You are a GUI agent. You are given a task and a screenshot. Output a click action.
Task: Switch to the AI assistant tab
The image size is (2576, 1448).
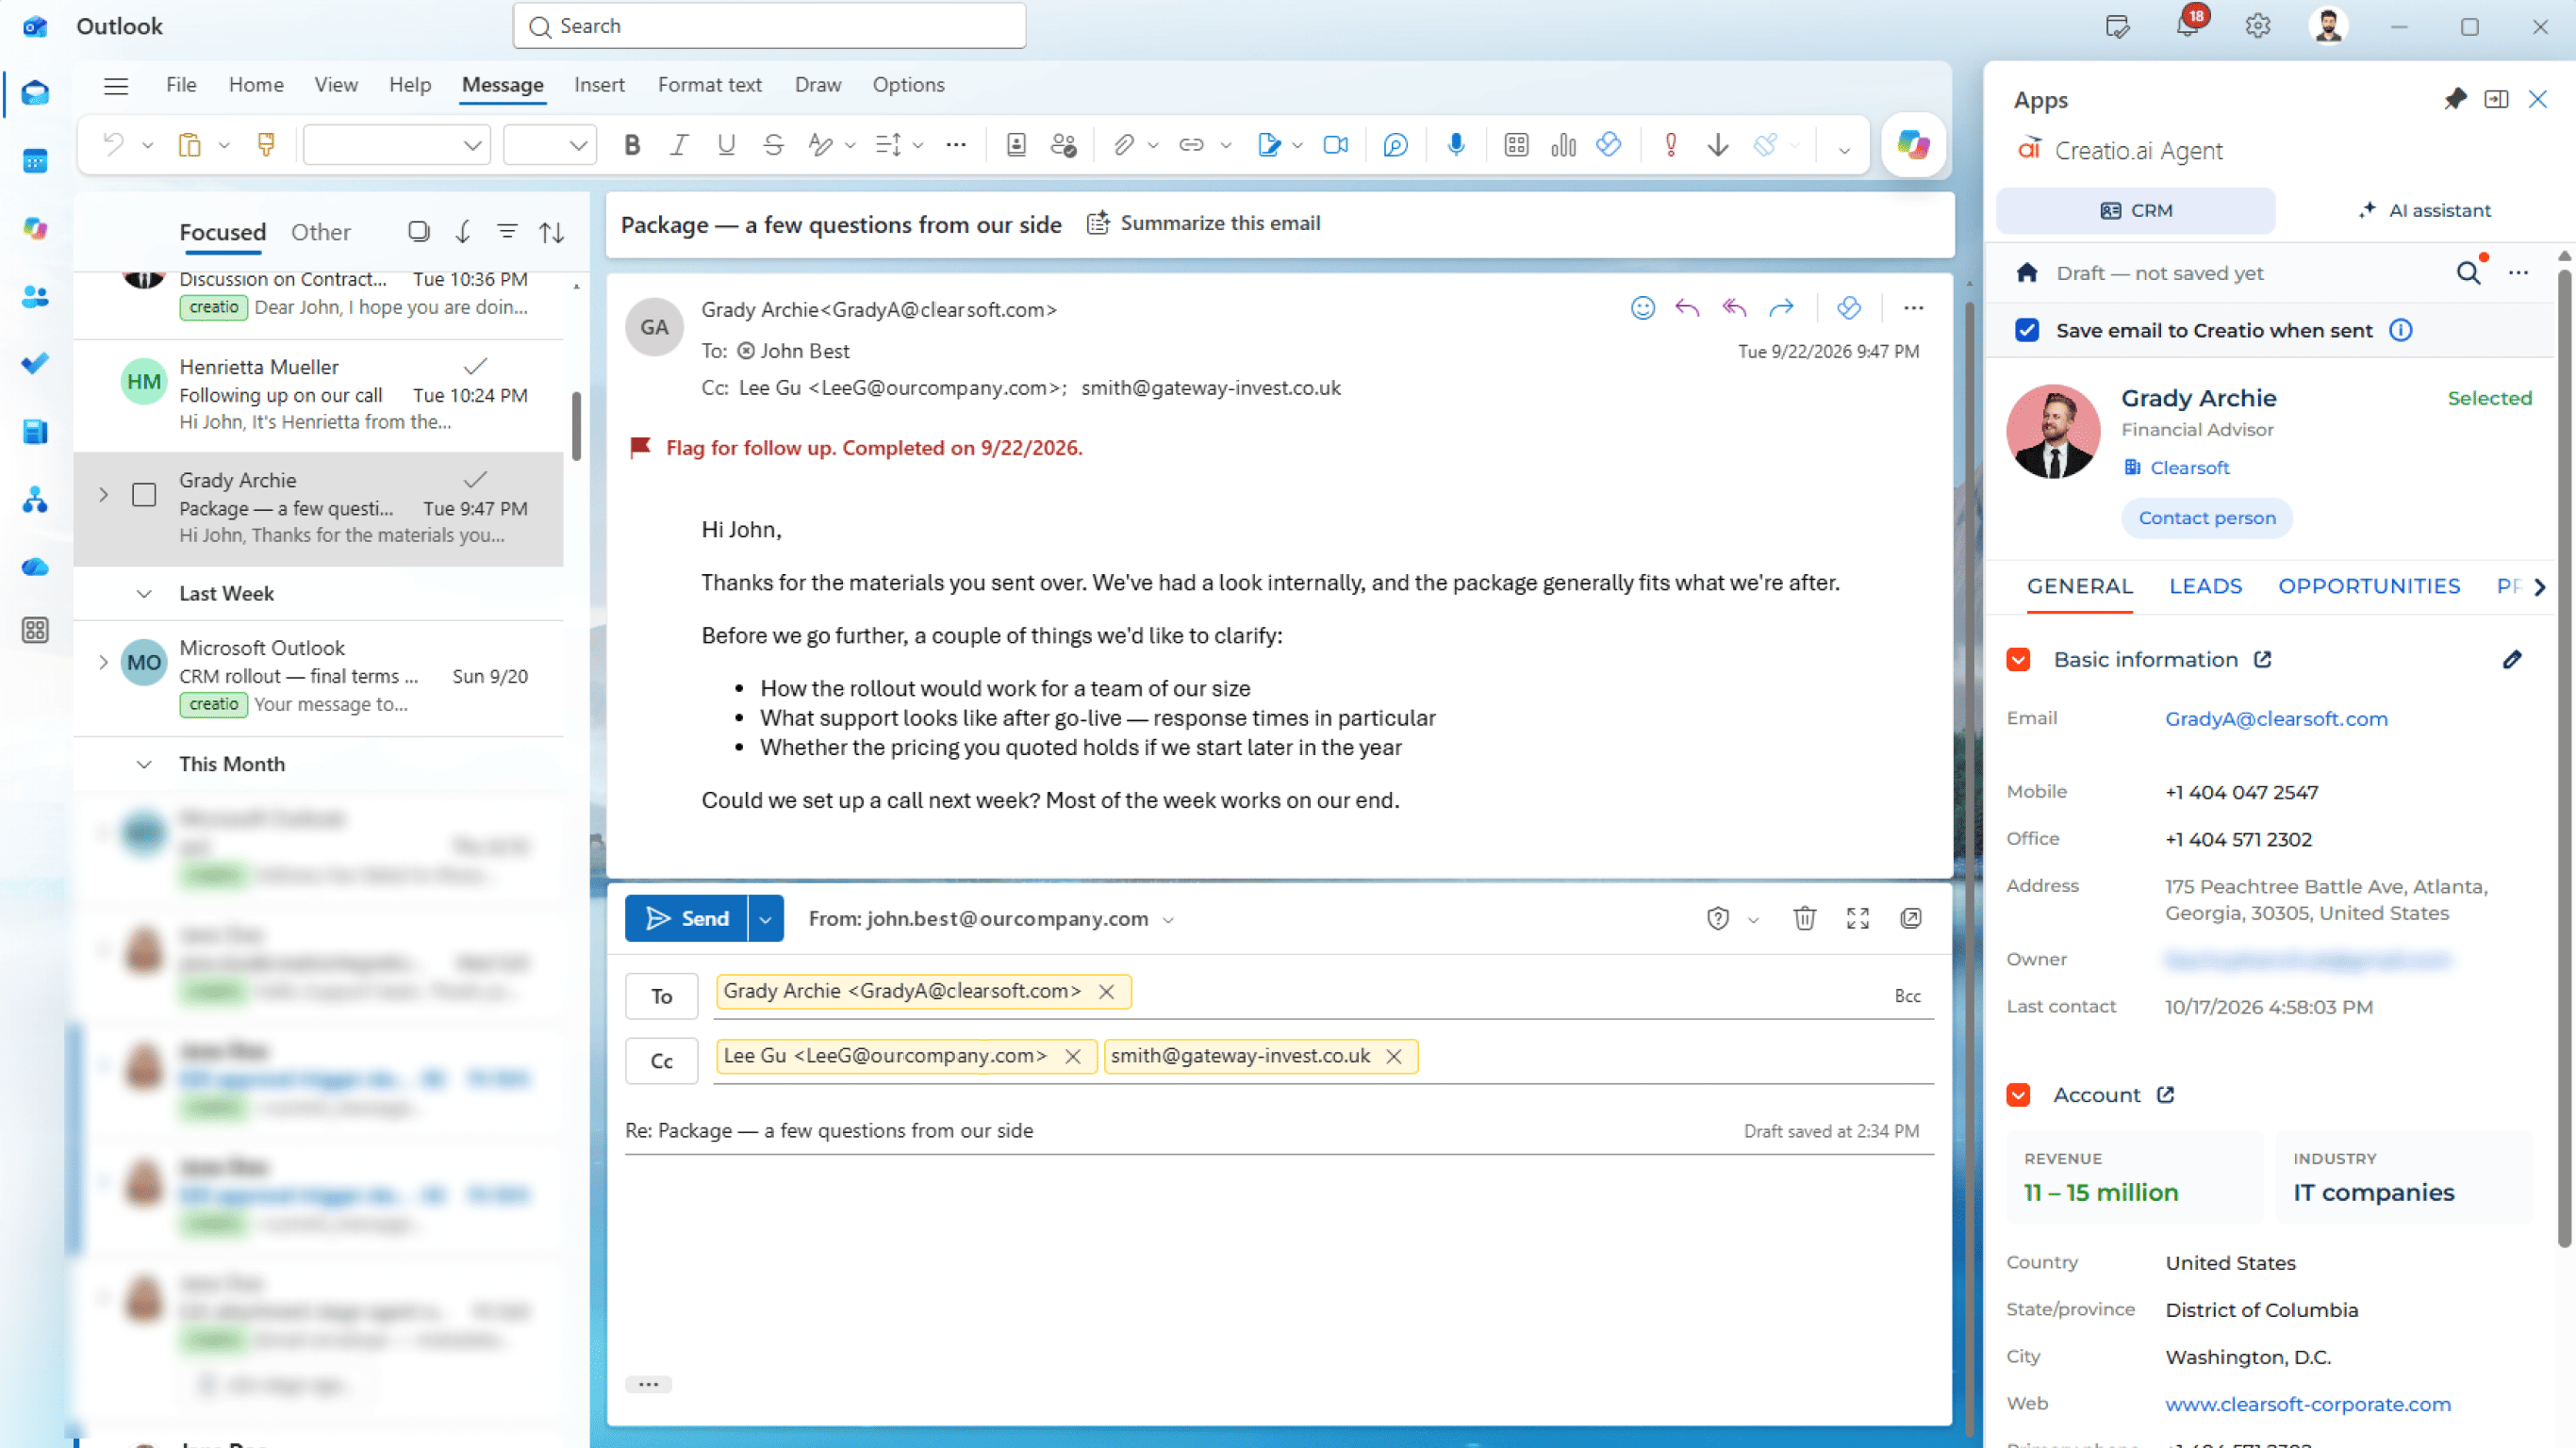tap(2425, 210)
